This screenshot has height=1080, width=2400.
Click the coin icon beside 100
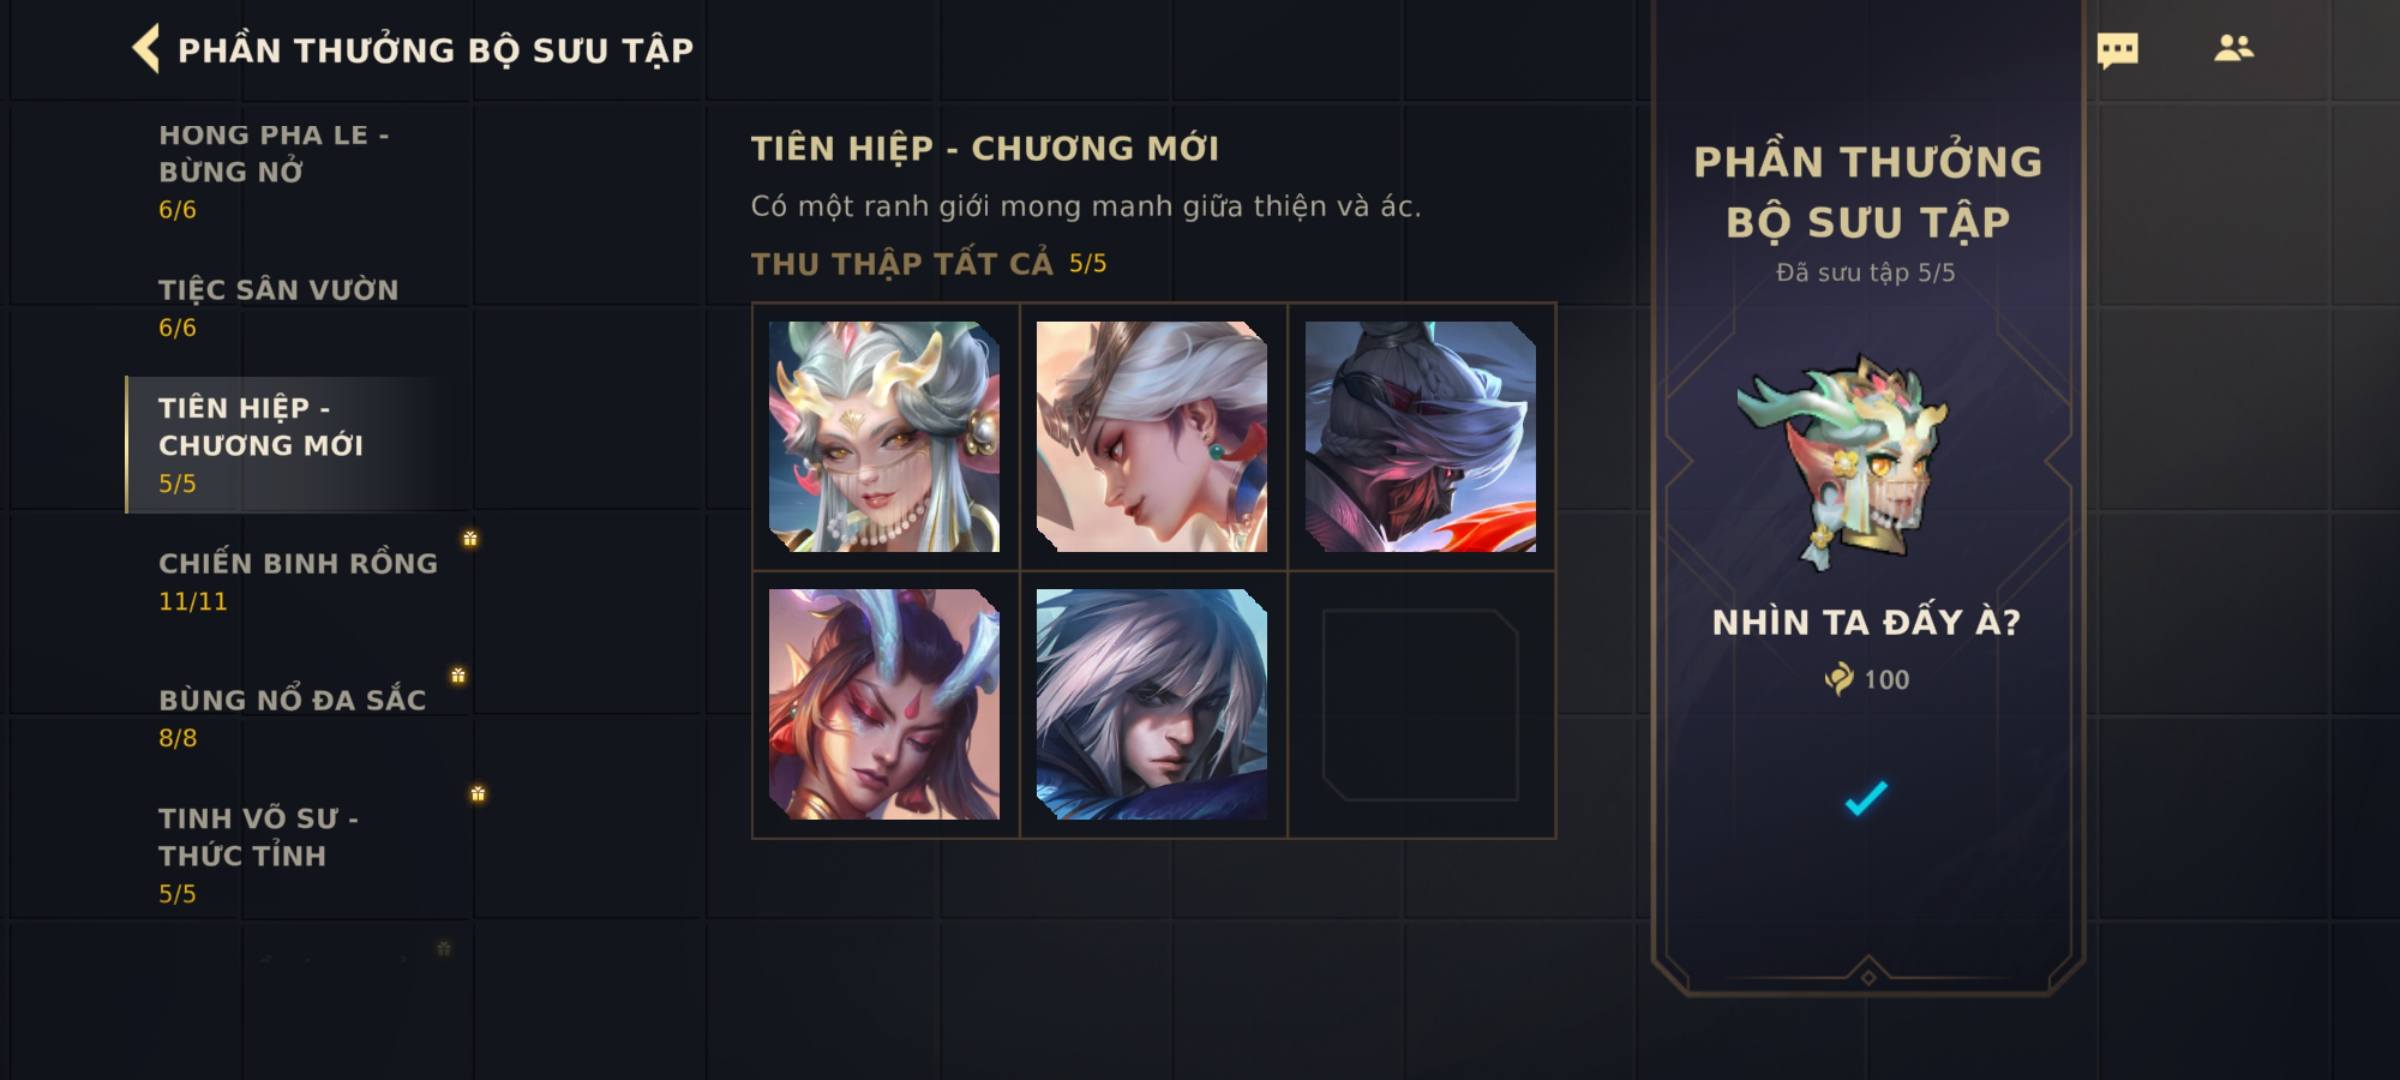[x=1839, y=679]
